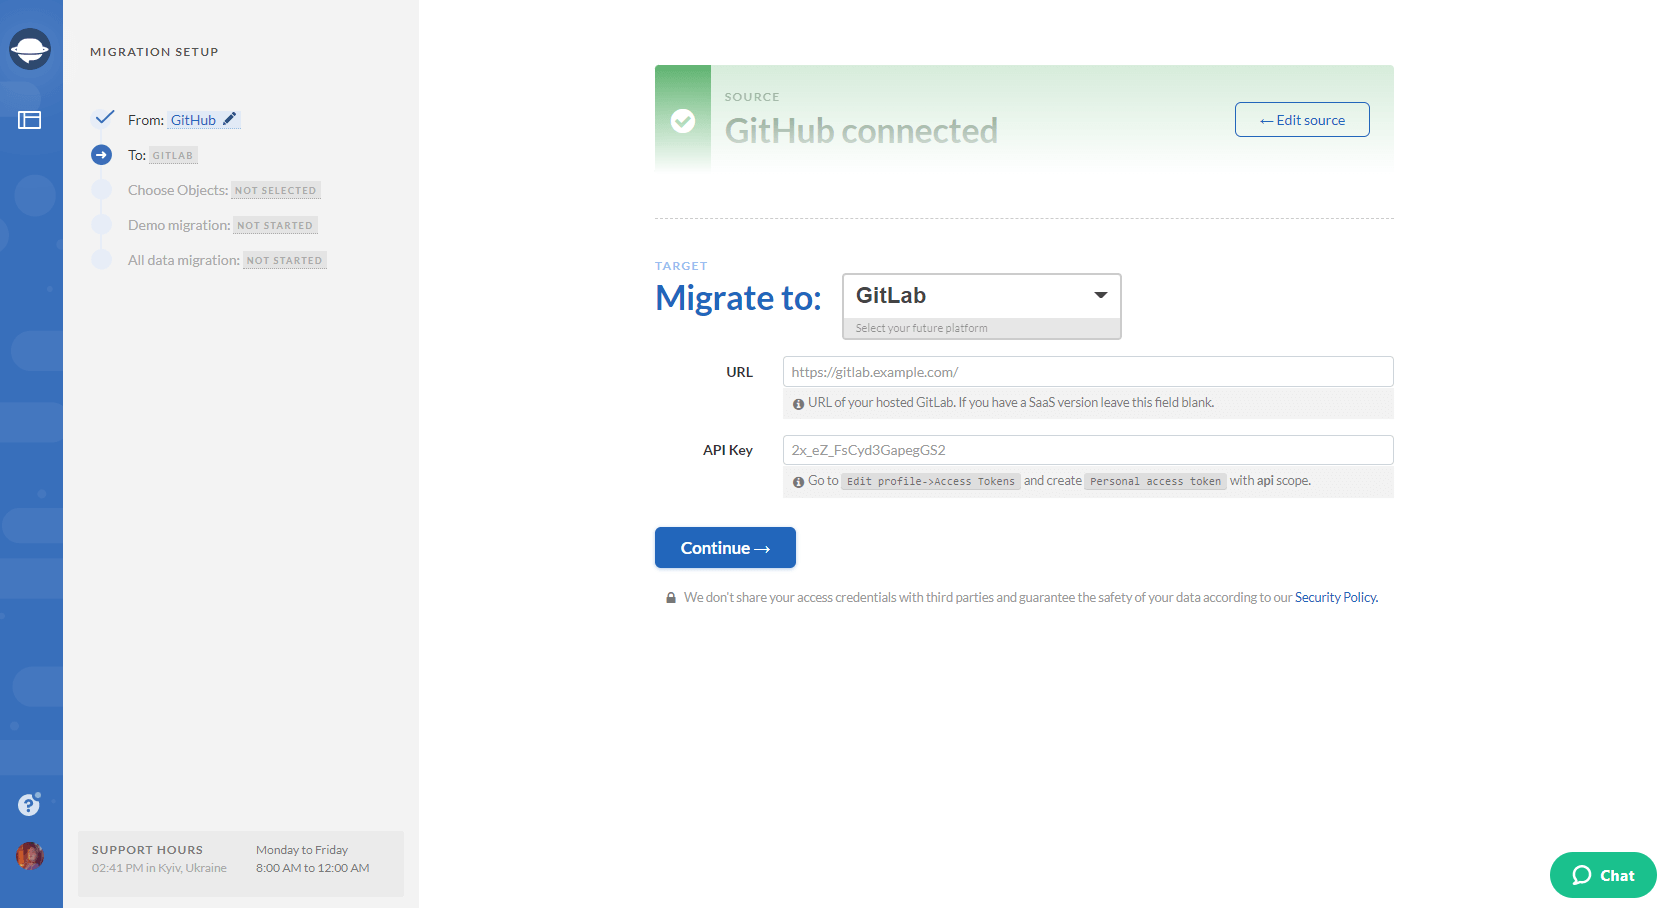1676x908 pixels.
Task: Open the Security Policy link
Action: click(1336, 597)
